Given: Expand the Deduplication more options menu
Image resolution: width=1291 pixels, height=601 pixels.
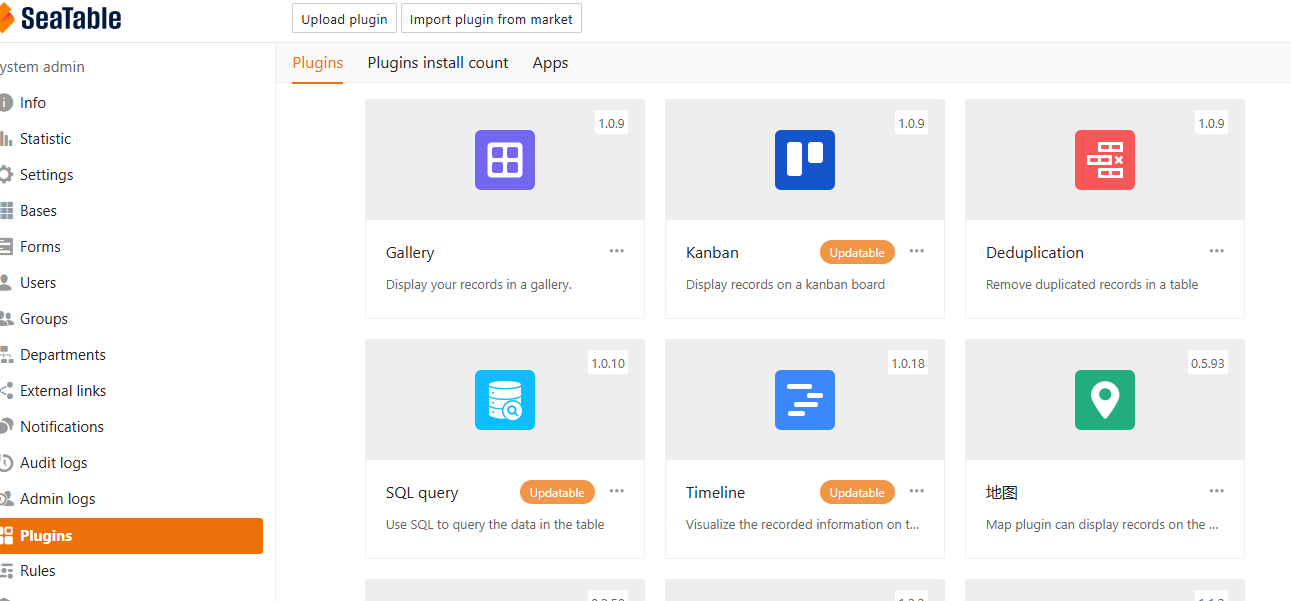Looking at the screenshot, I should click(1217, 251).
